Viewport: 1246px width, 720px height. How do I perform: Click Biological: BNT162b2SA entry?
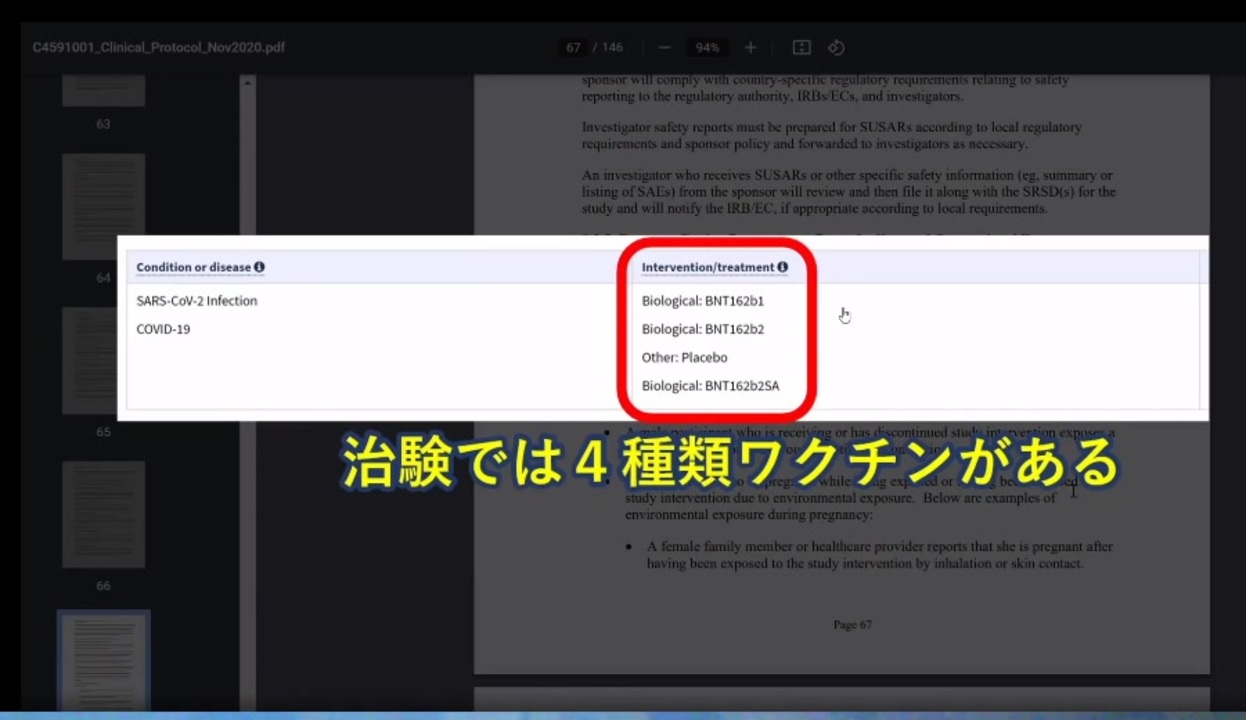[710, 386]
